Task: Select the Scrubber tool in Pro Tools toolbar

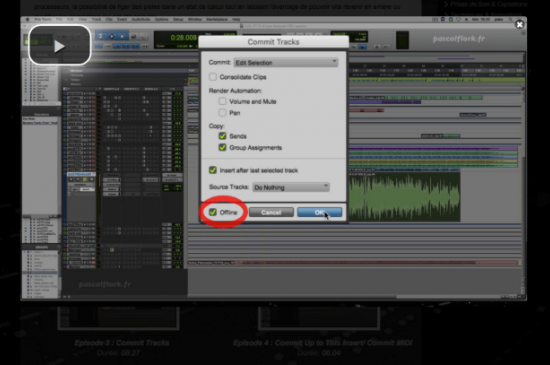Action: coord(133,36)
